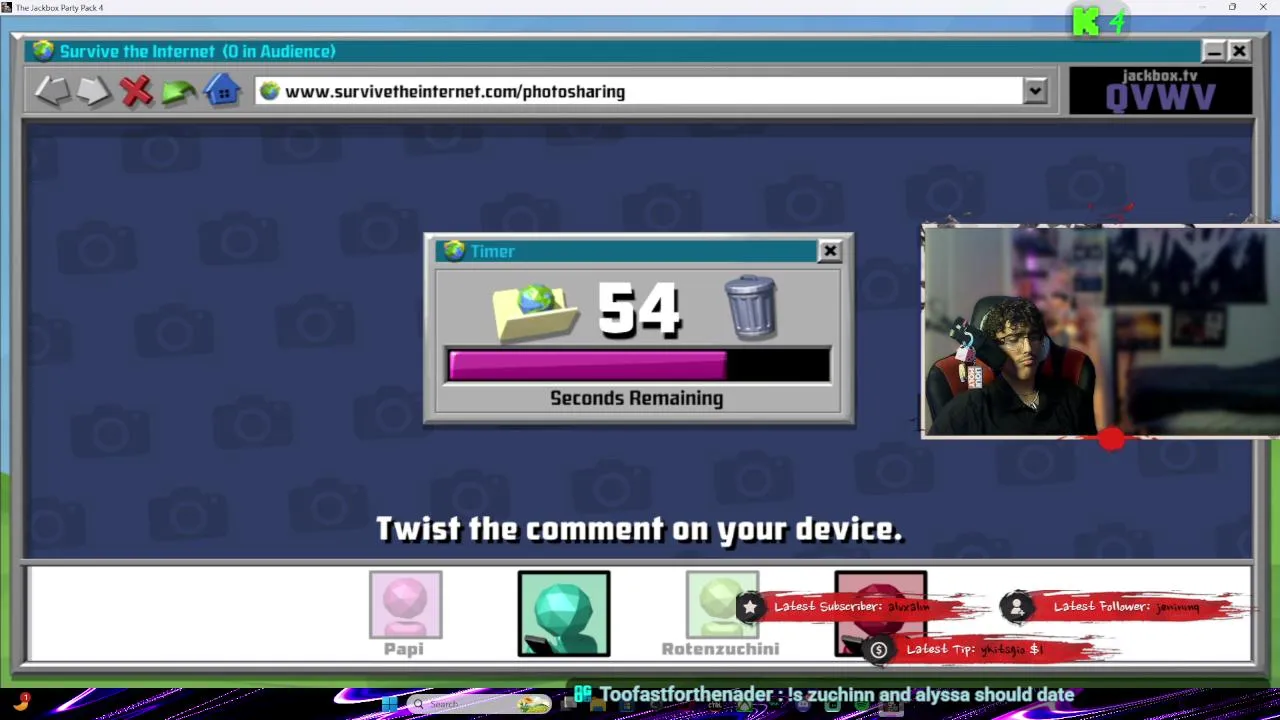This screenshot has height=720, width=1280.
Task: Click the Latest Tip banner text
Action: click(974, 650)
